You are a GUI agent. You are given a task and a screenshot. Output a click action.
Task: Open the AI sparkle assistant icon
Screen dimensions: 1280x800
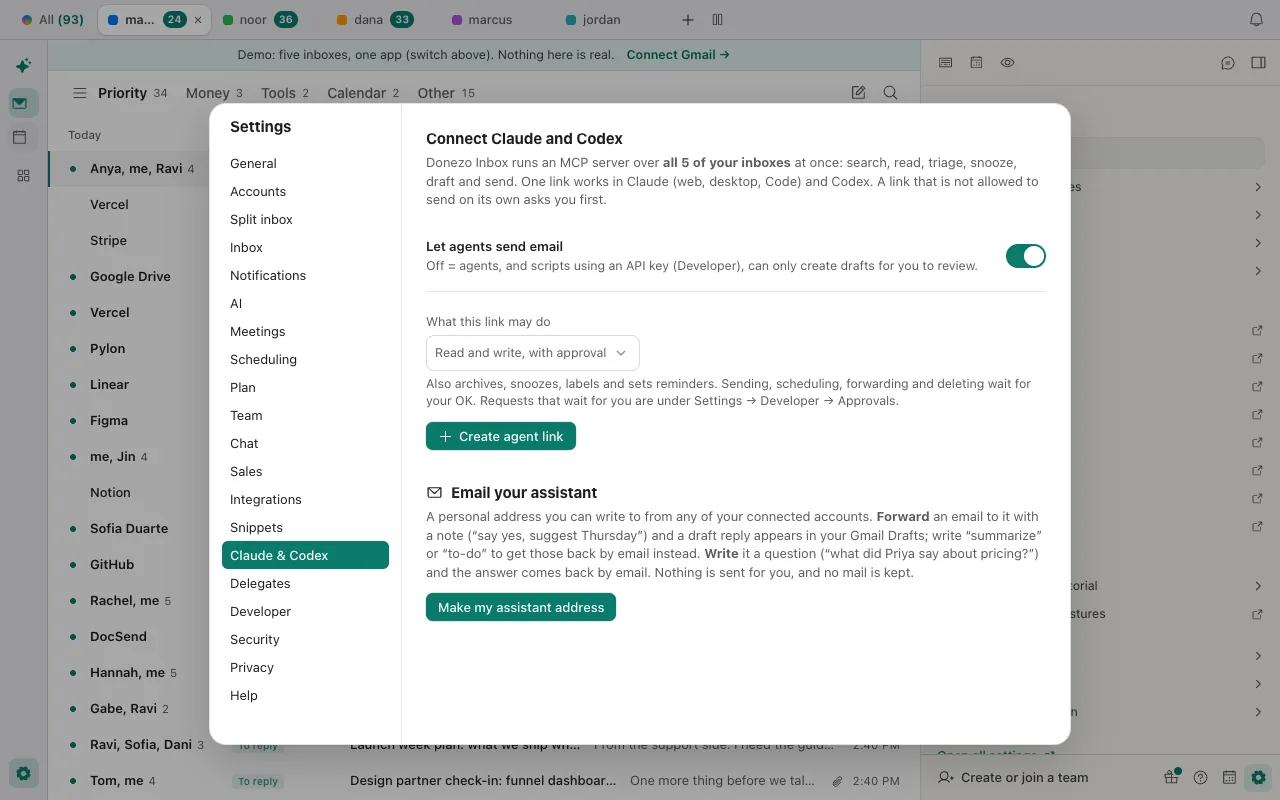[x=23, y=66]
